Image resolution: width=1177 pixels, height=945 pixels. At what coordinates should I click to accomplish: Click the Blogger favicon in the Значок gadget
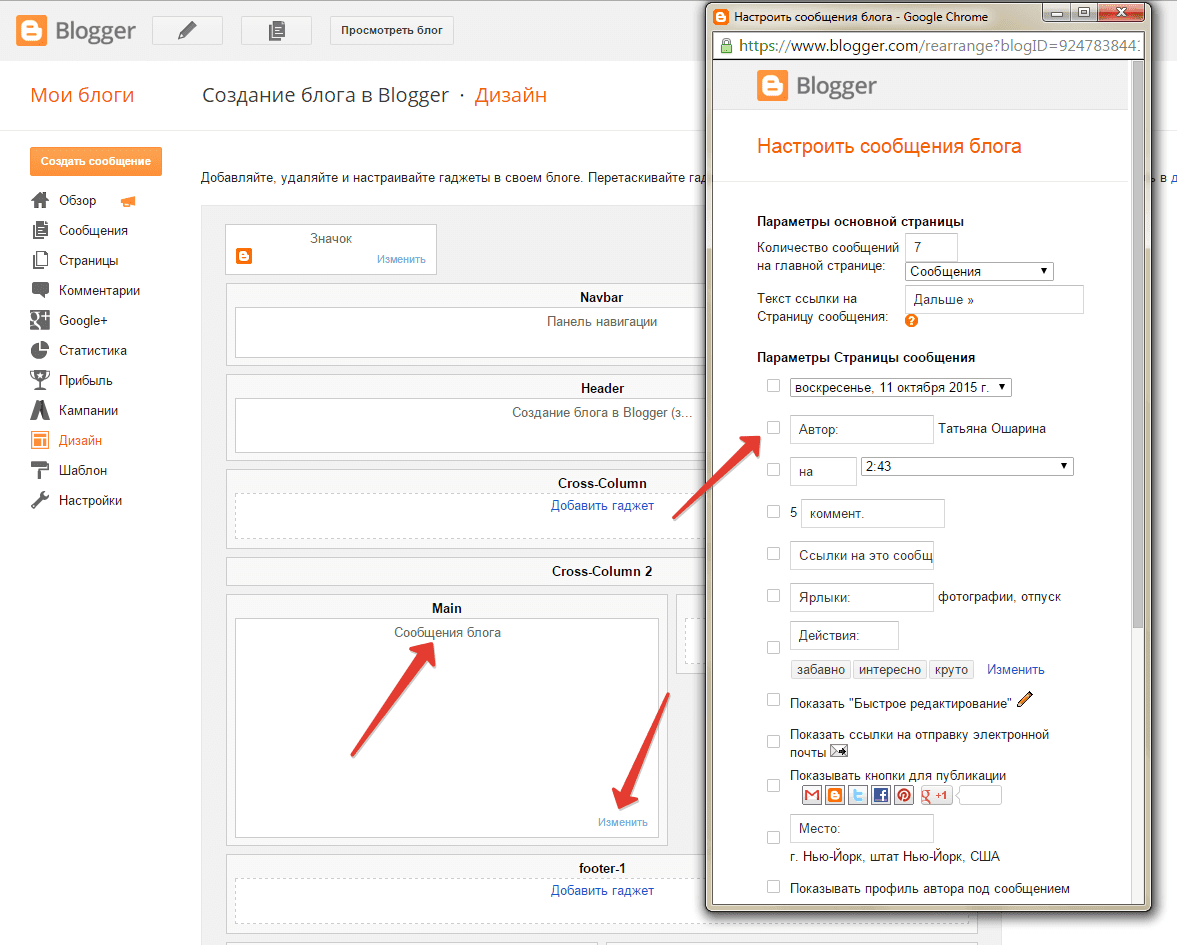click(244, 256)
